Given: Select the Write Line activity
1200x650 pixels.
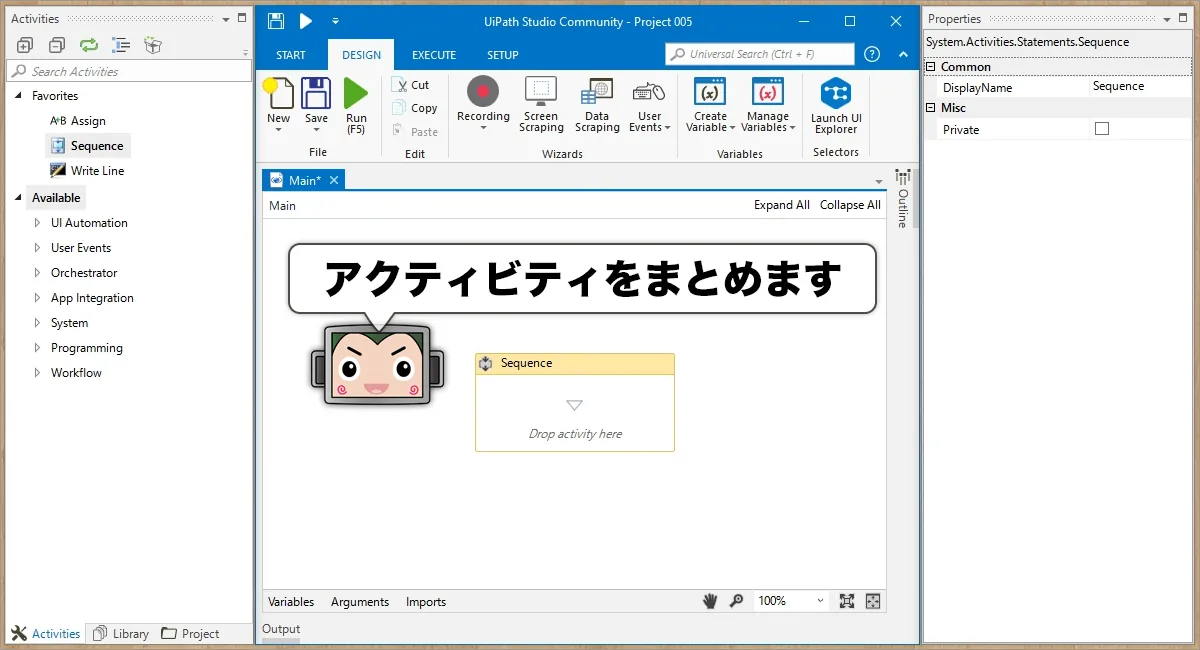Looking at the screenshot, I should click(x=87, y=171).
